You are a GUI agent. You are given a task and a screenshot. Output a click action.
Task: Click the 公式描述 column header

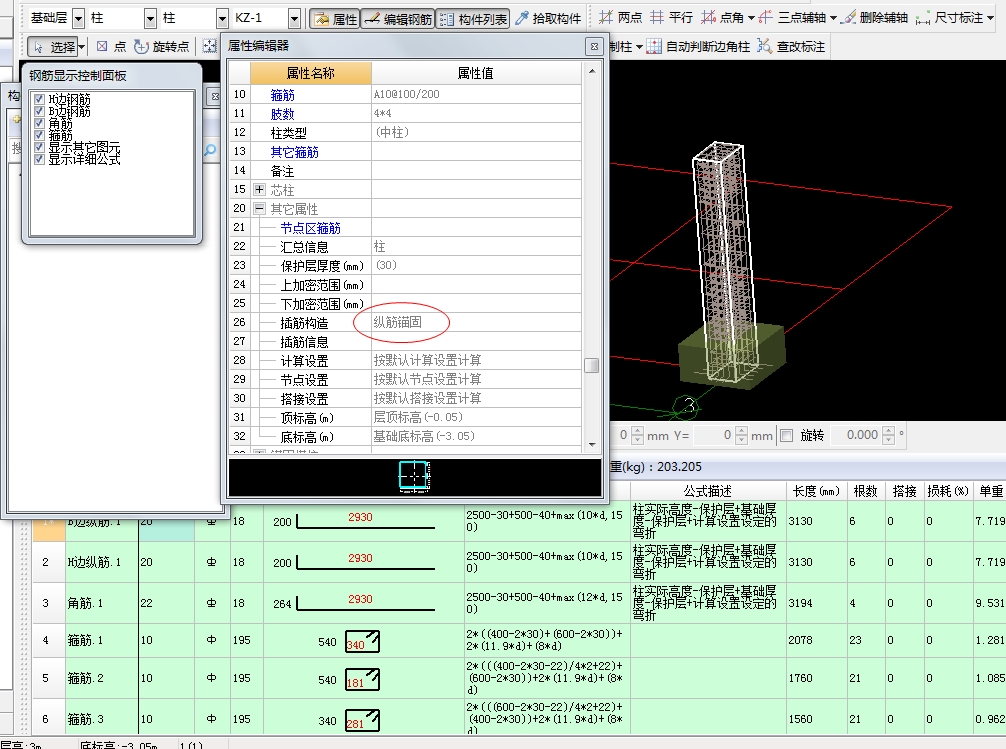[707, 491]
